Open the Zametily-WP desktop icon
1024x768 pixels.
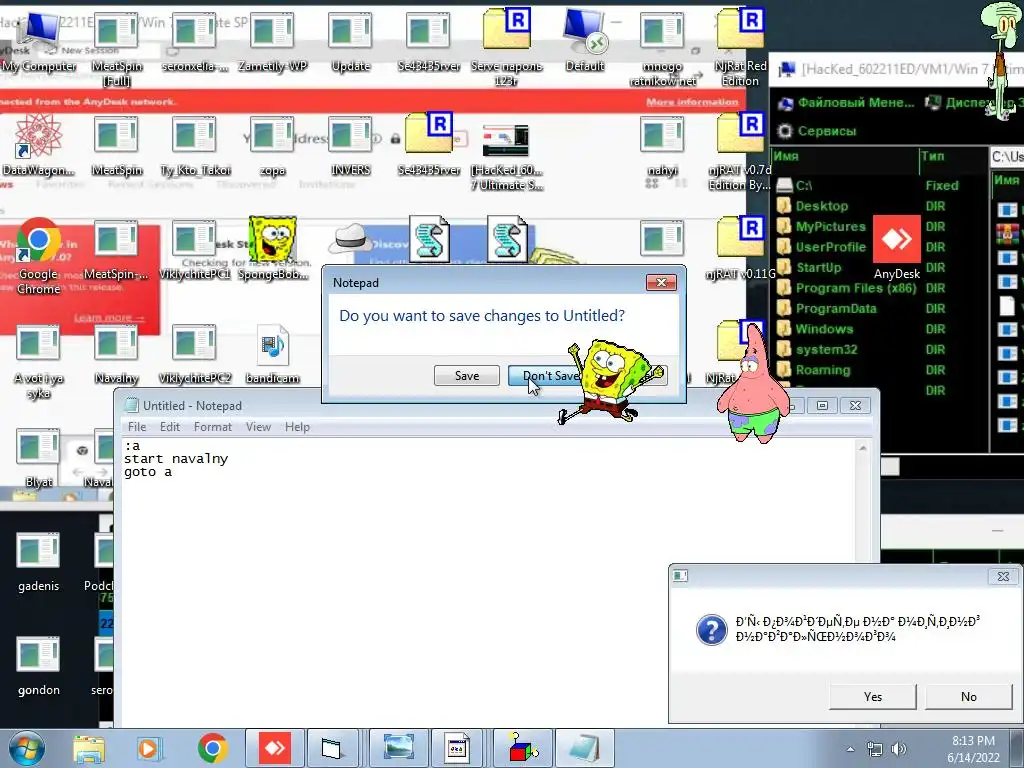(272, 40)
